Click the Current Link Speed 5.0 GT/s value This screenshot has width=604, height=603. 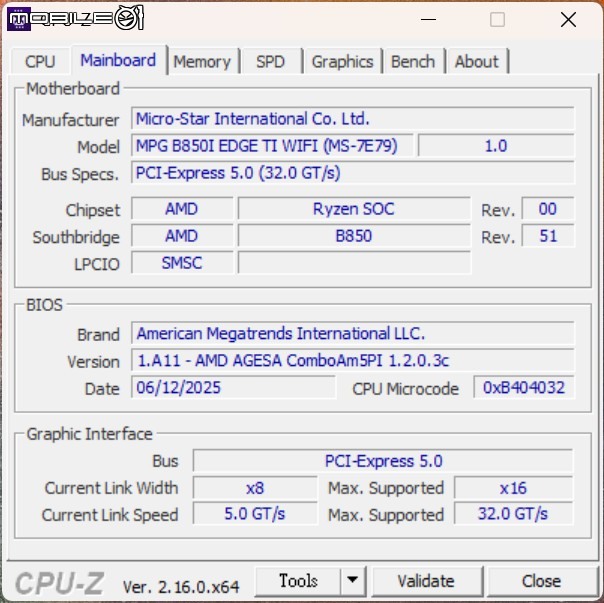coord(255,514)
